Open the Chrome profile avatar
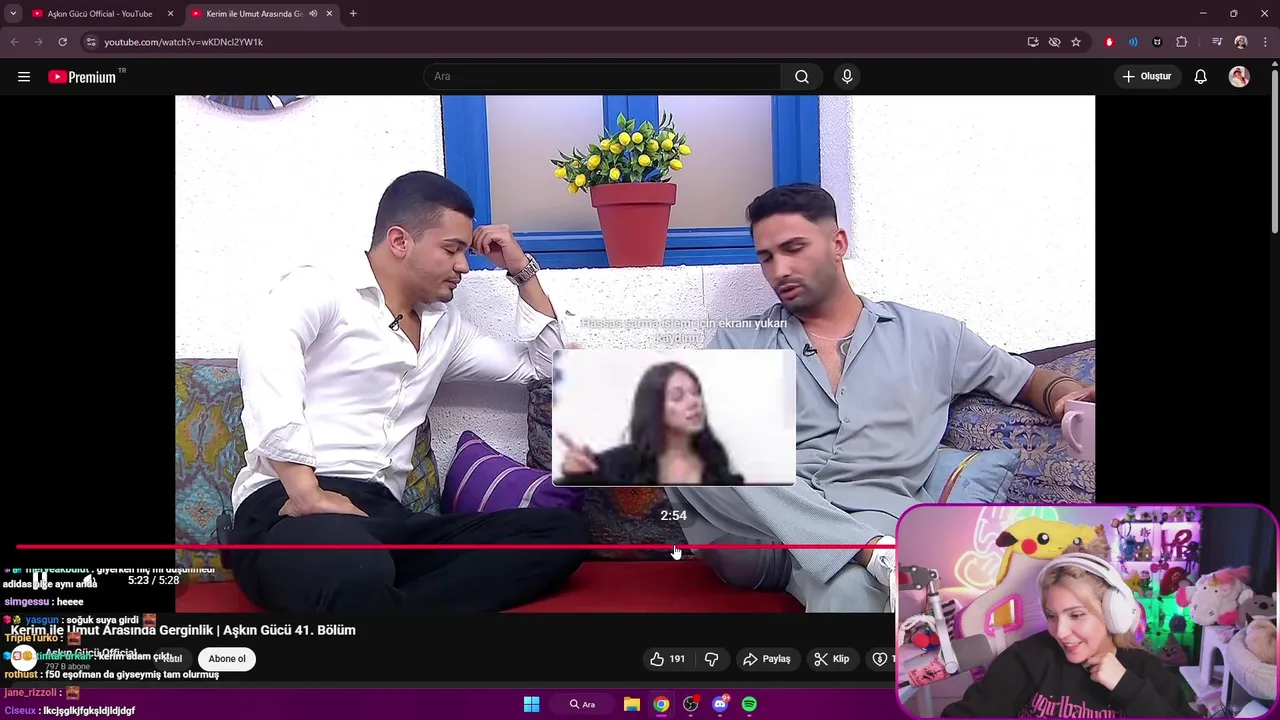 [1241, 42]
